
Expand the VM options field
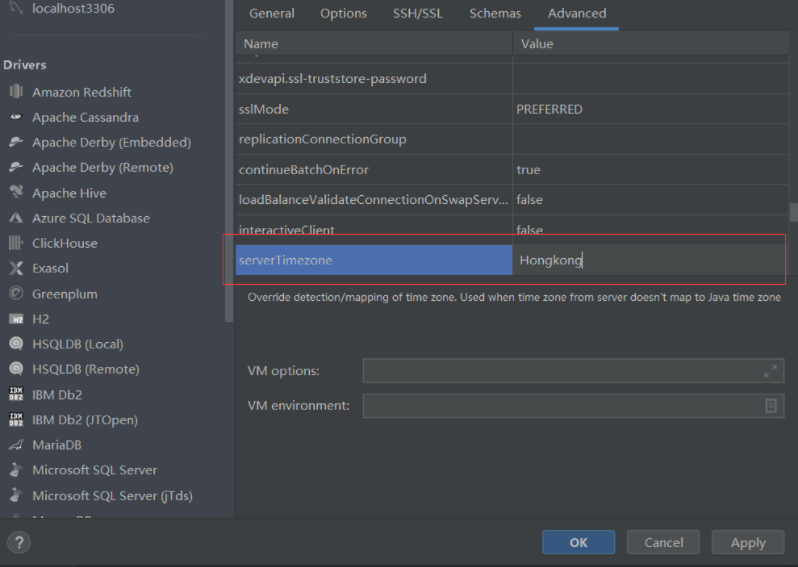coord(771,371)
